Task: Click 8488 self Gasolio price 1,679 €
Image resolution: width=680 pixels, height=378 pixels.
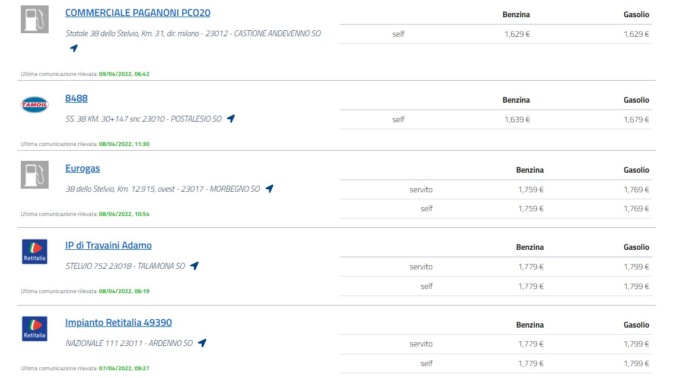Action: (x=636, y=120)
